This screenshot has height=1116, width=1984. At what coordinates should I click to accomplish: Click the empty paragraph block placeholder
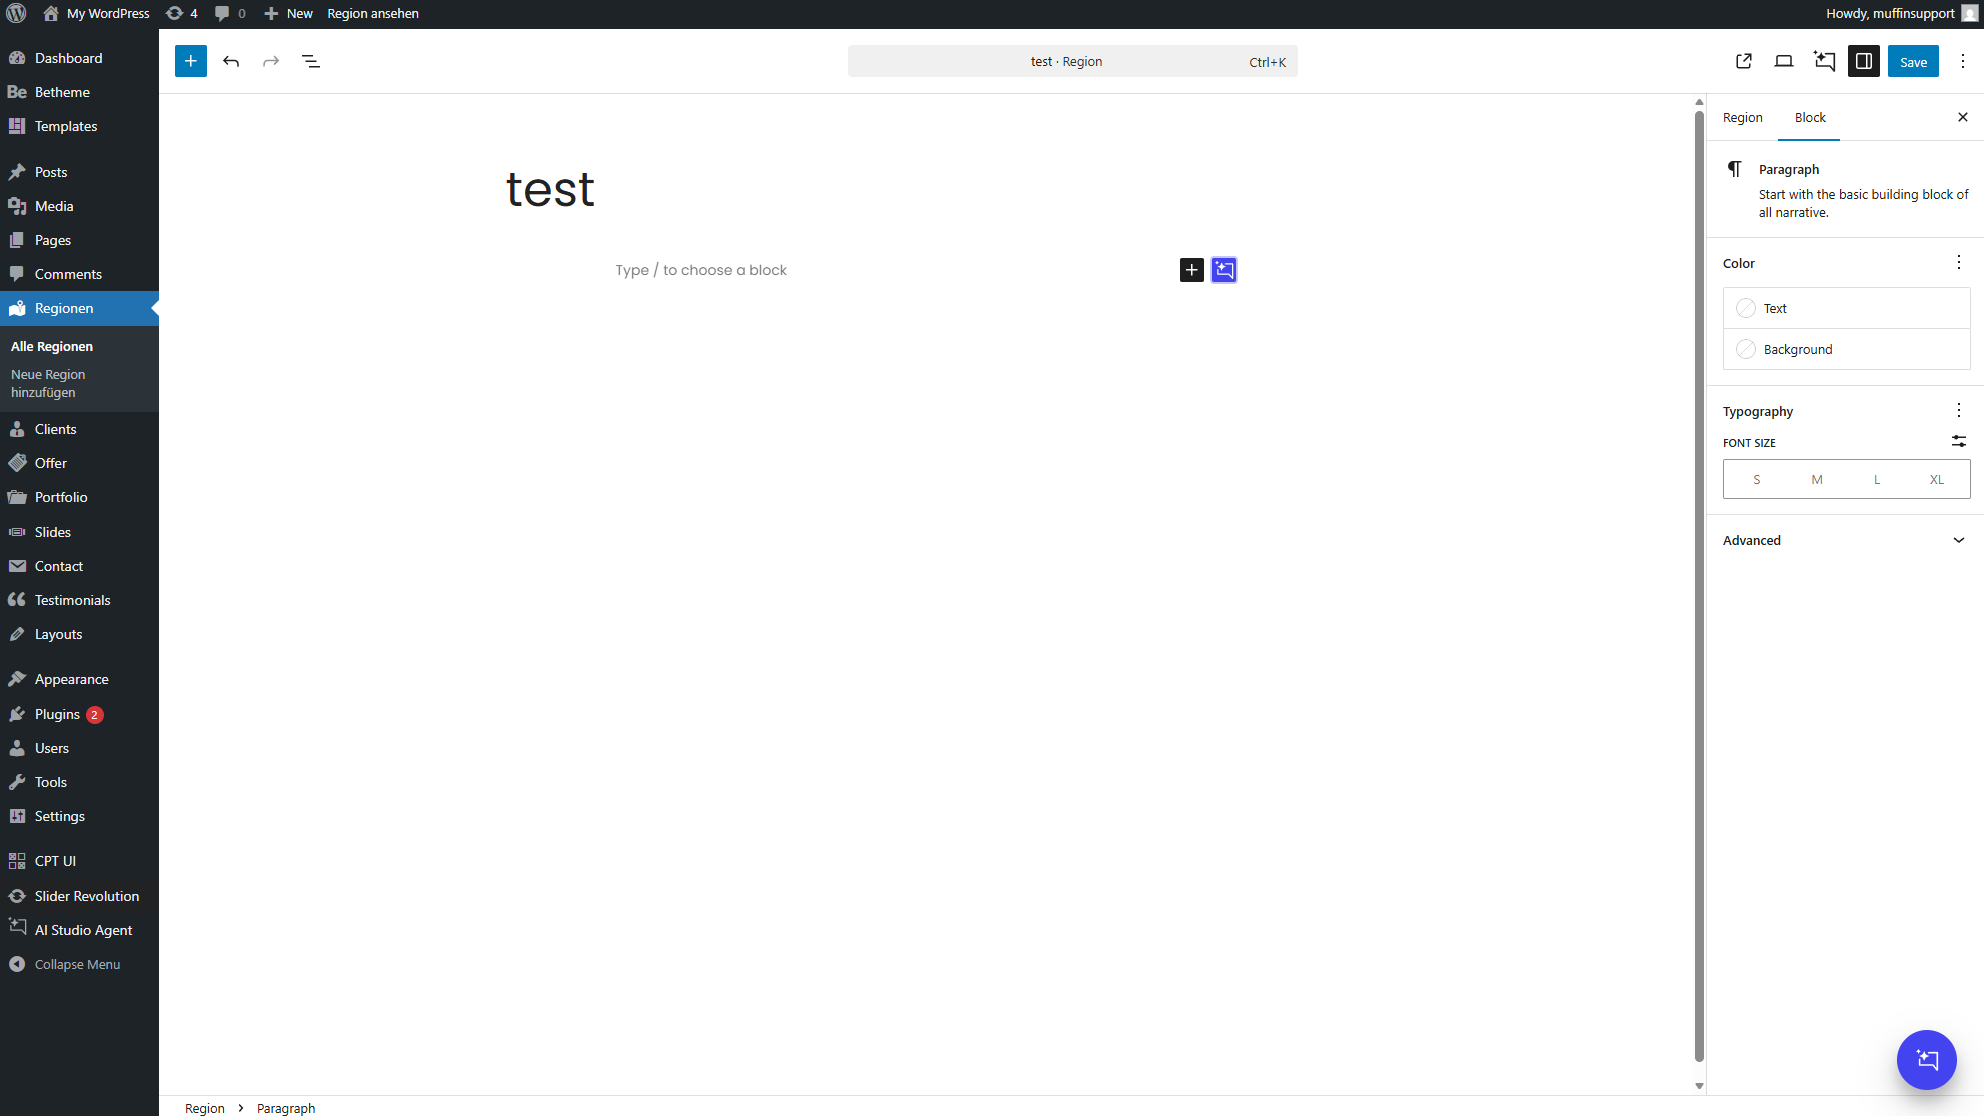[x=701, y=270]
